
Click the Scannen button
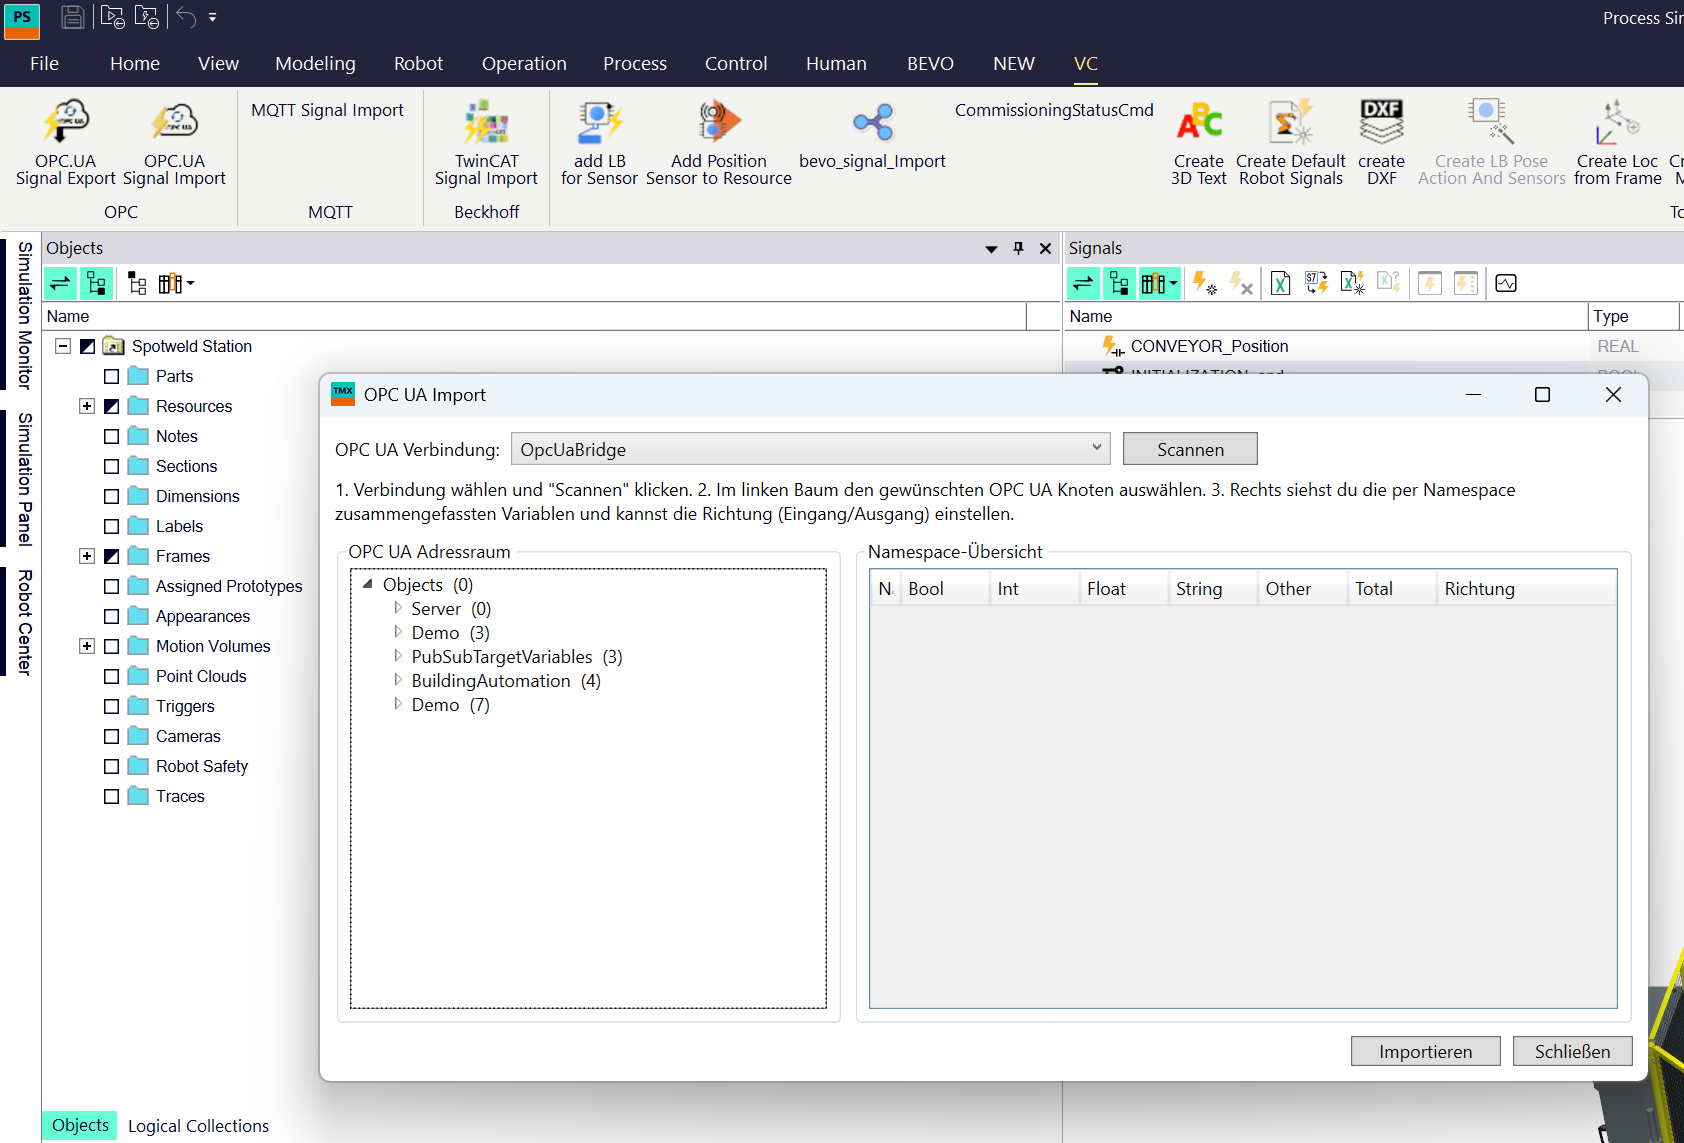[x=1190, y=449]
